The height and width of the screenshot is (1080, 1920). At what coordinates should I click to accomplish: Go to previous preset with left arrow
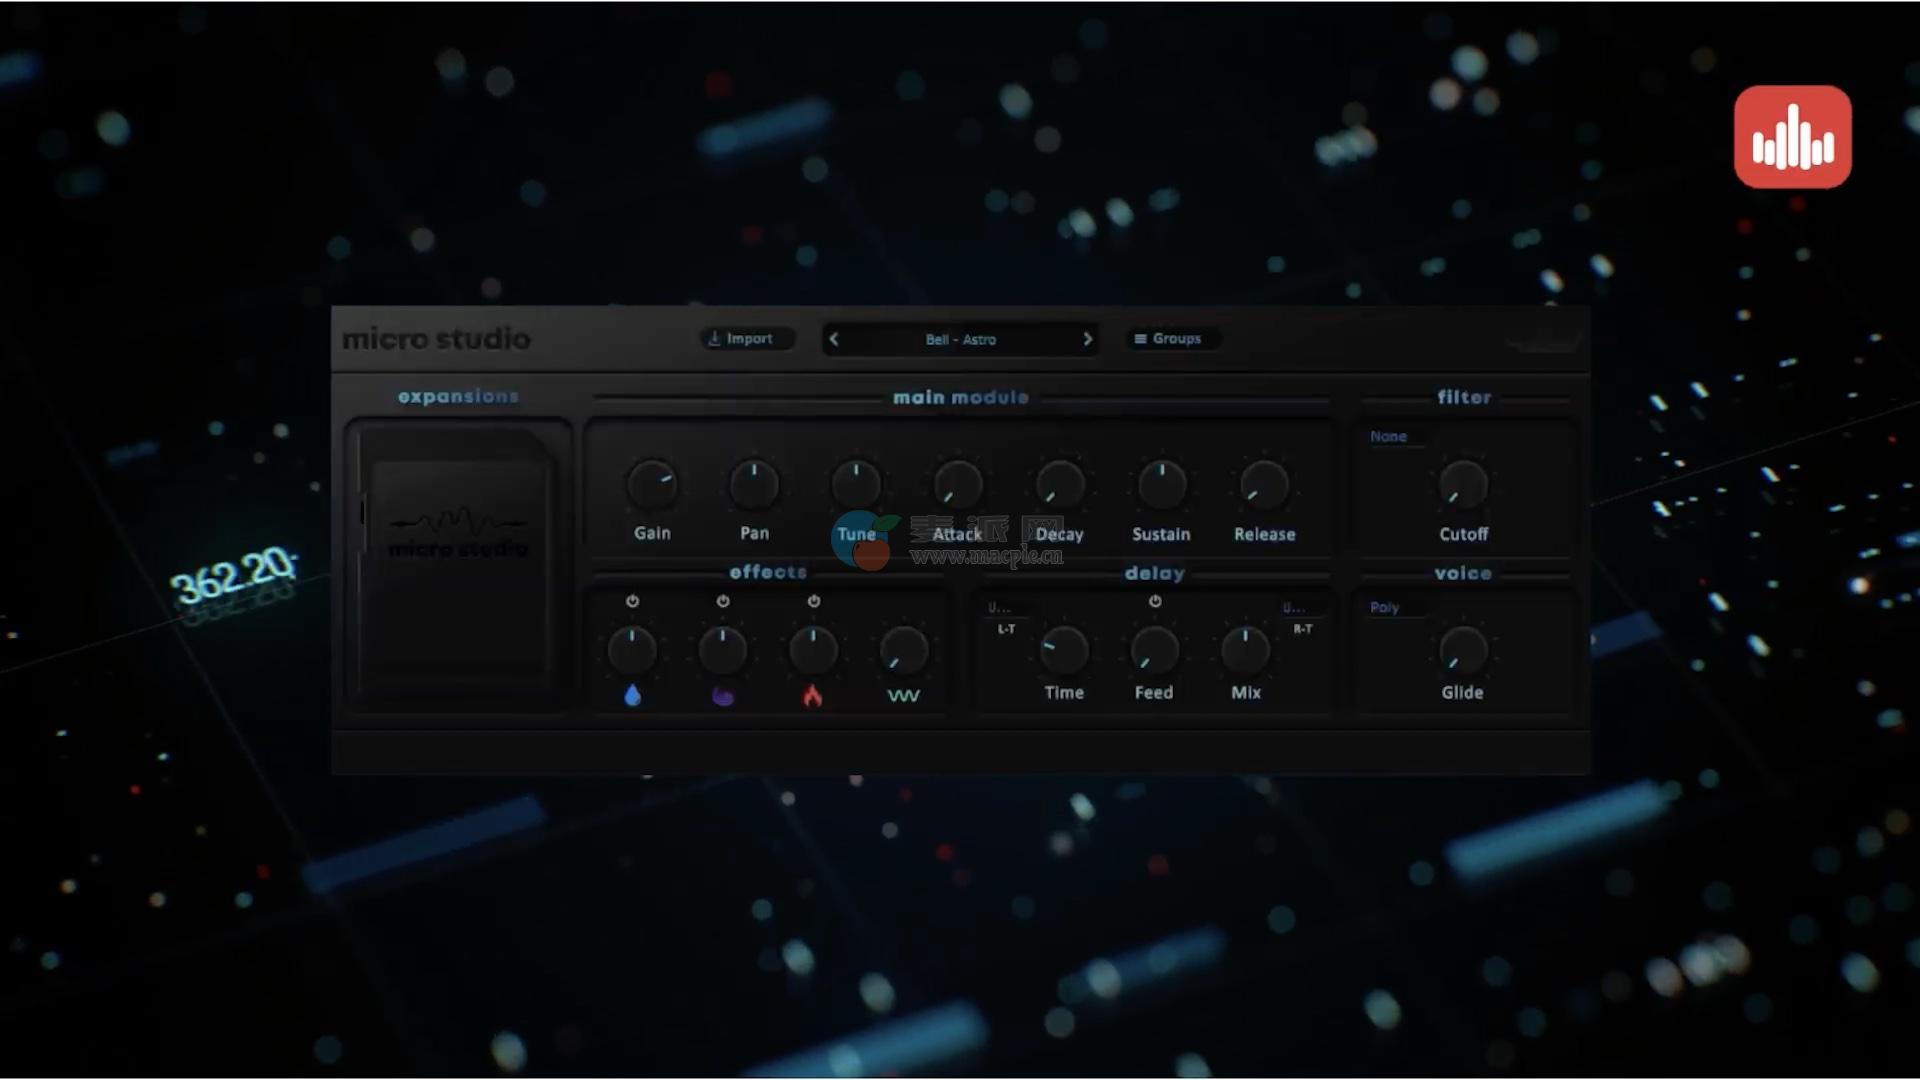(834, 339)
